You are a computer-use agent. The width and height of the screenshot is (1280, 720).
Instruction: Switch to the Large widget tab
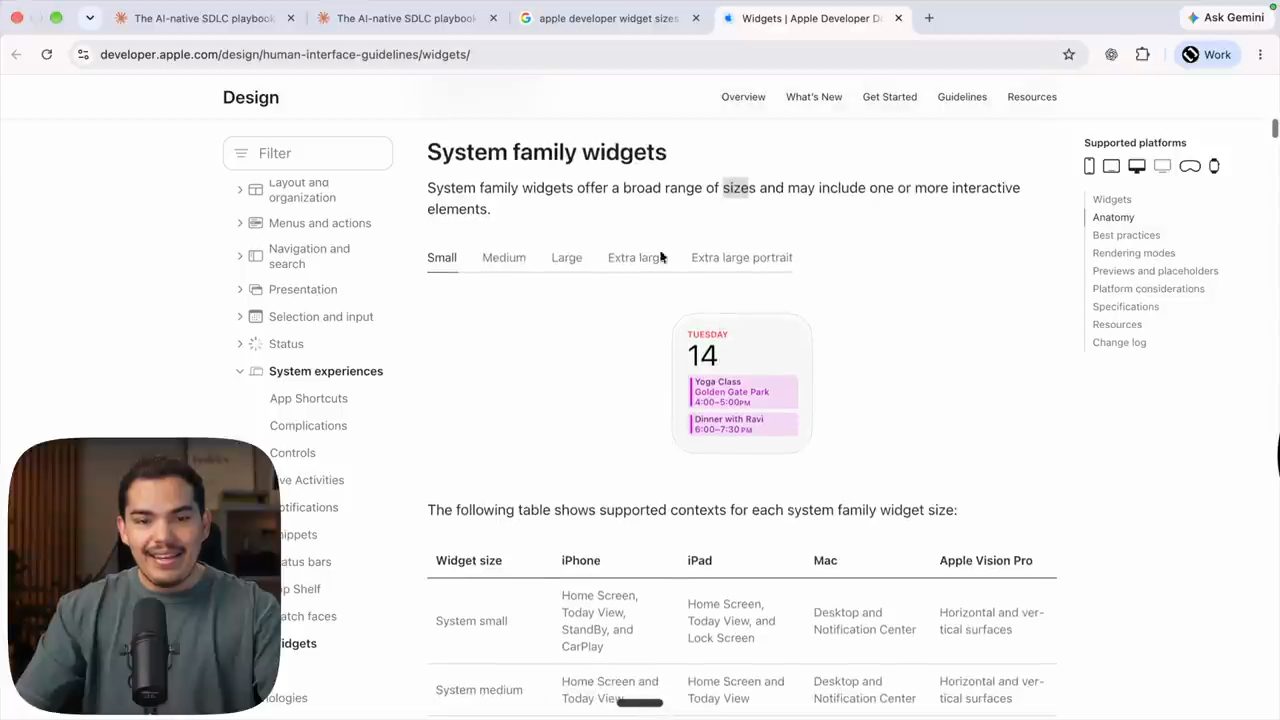[x=567, y=257]
